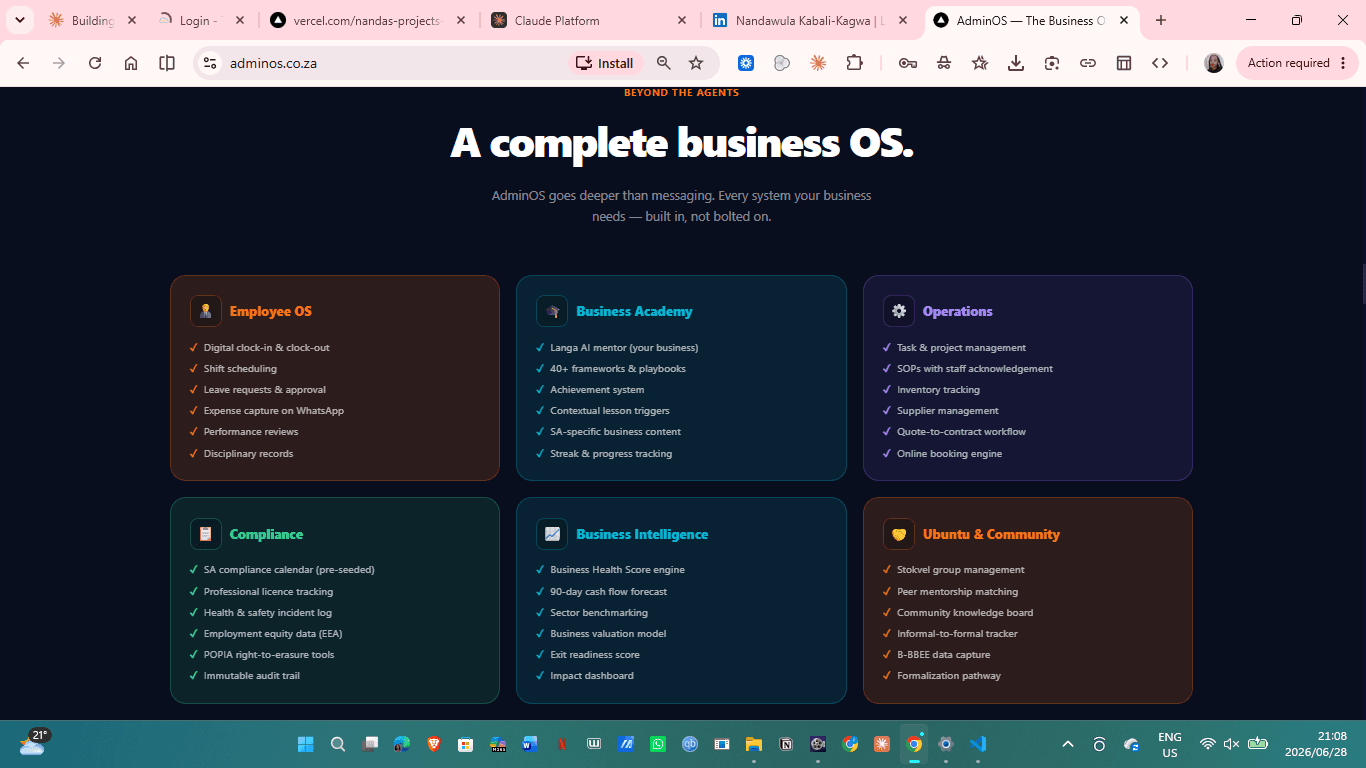Open Windows taskbar Search

click(338, 744)
